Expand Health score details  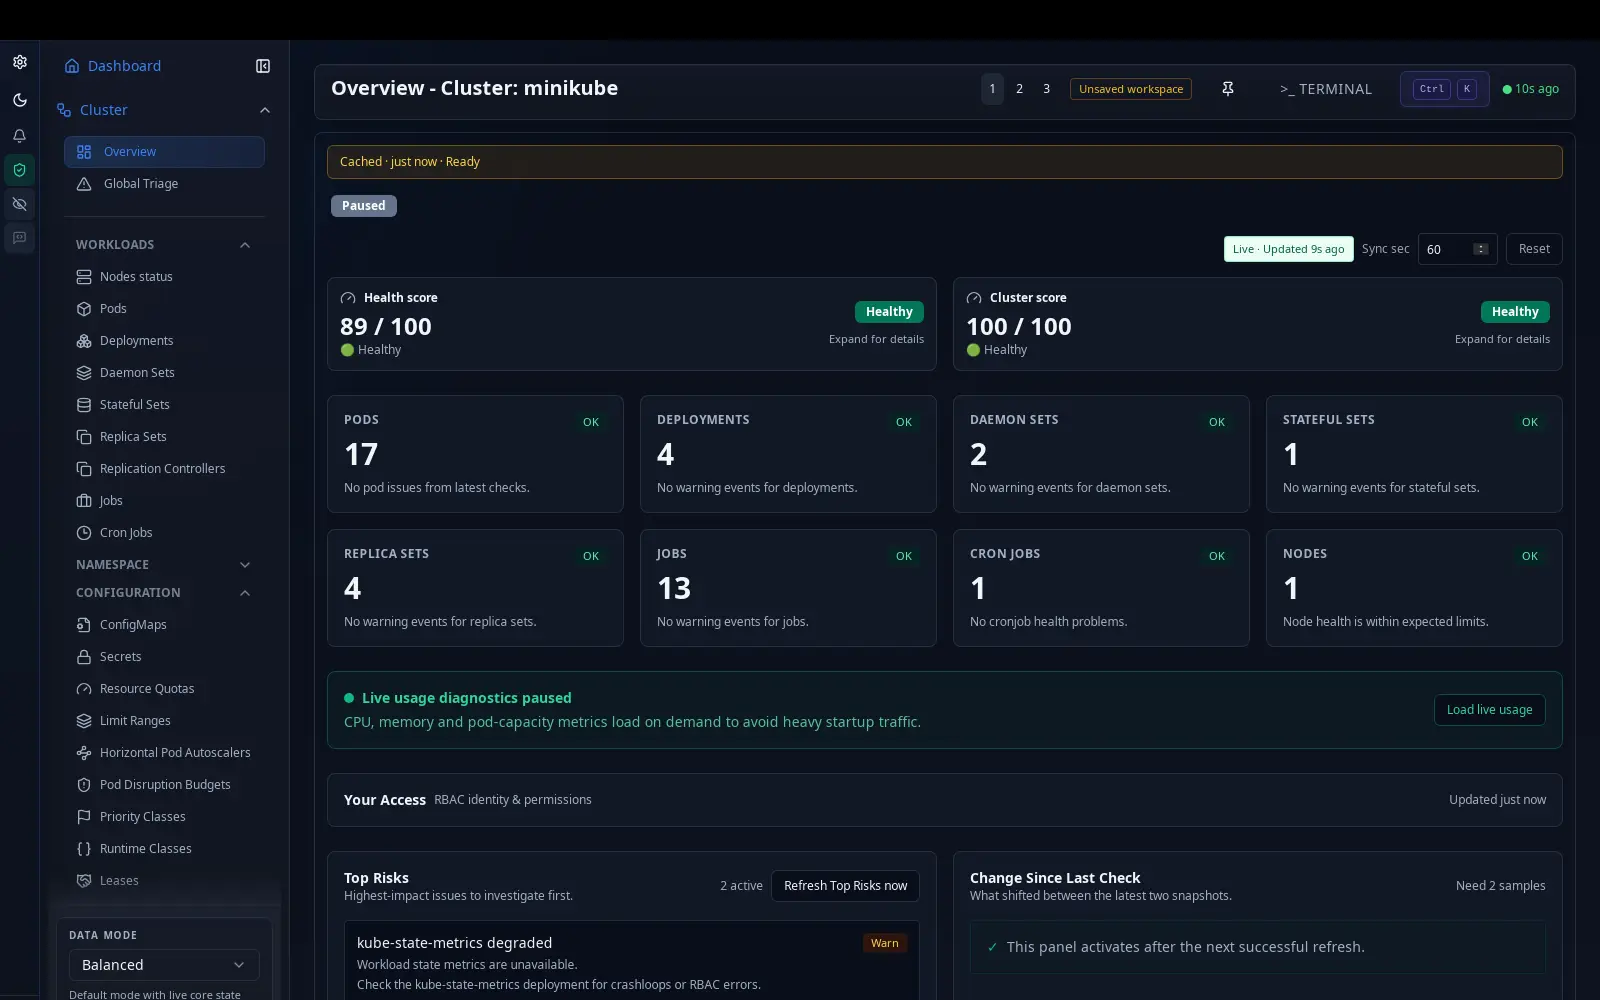876,340
